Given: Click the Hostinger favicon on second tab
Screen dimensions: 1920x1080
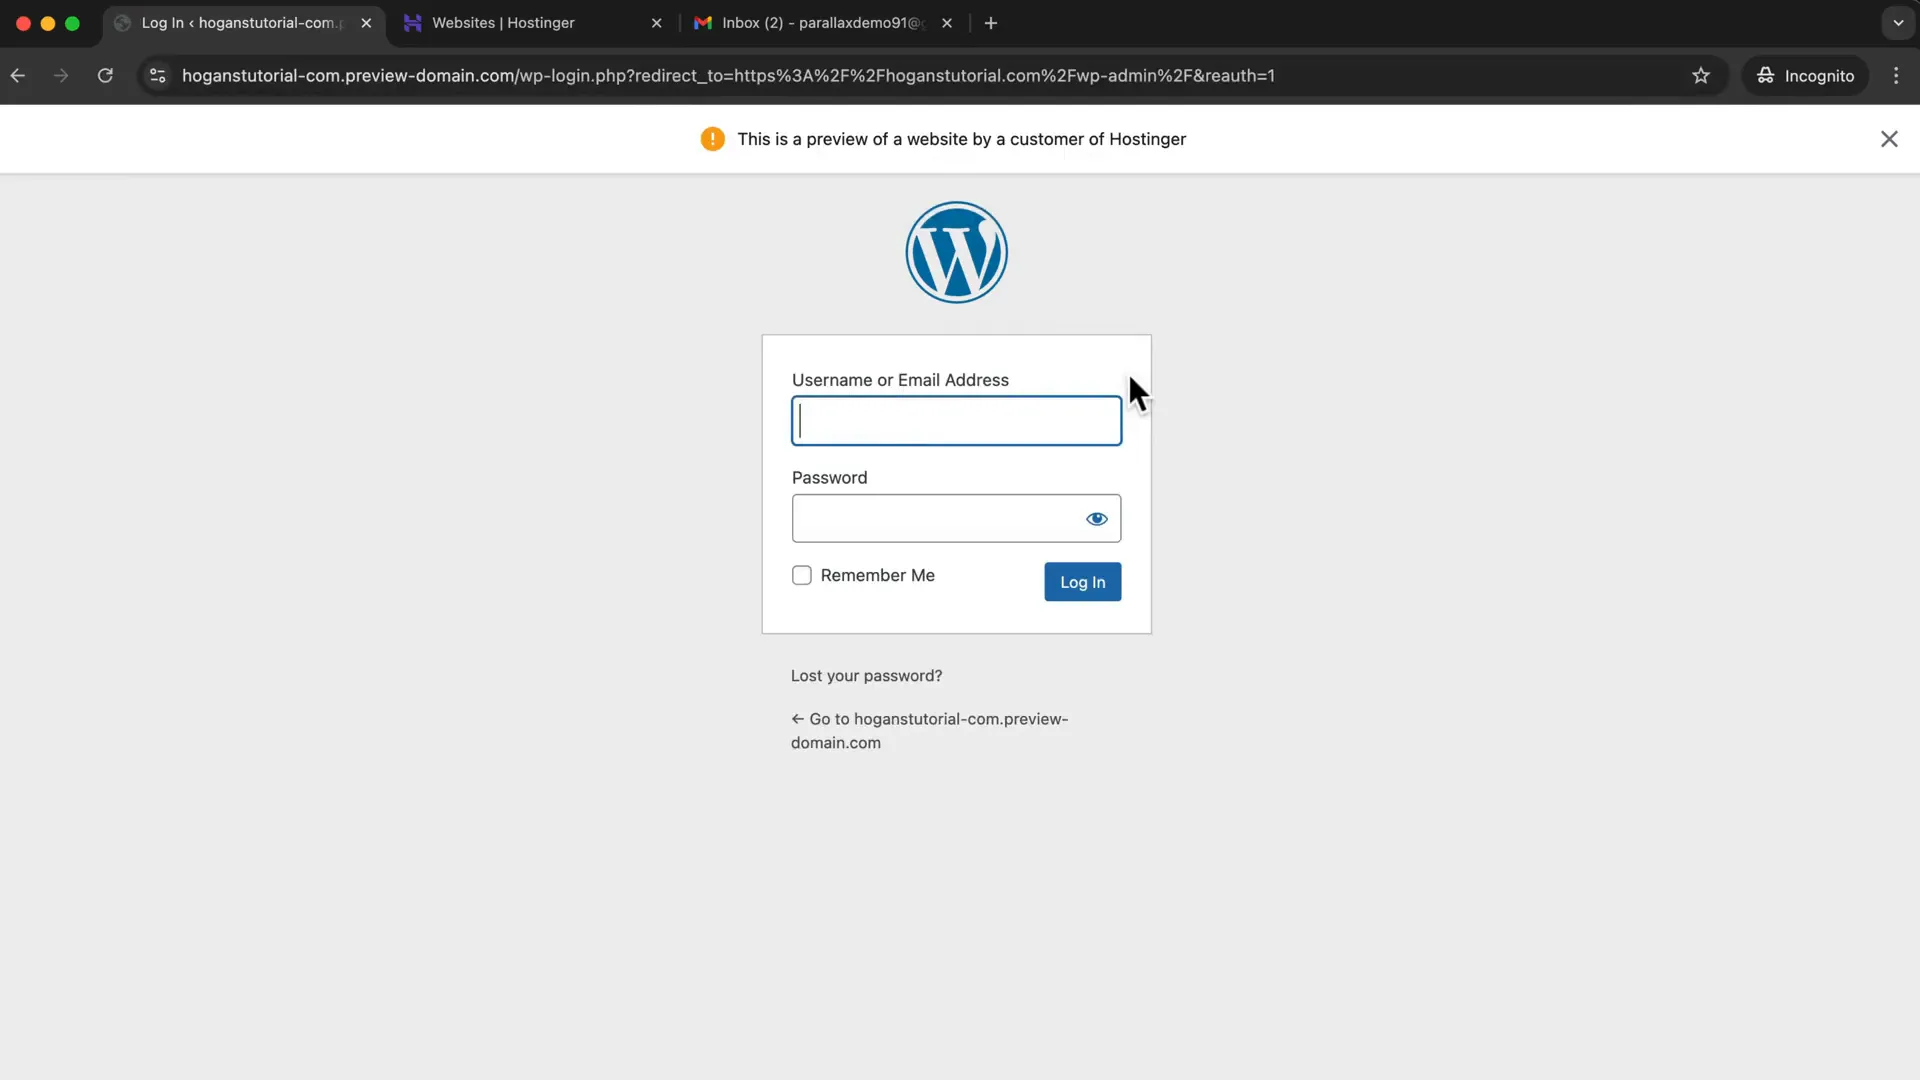Looking at the screenshot, I should (412, 23).
